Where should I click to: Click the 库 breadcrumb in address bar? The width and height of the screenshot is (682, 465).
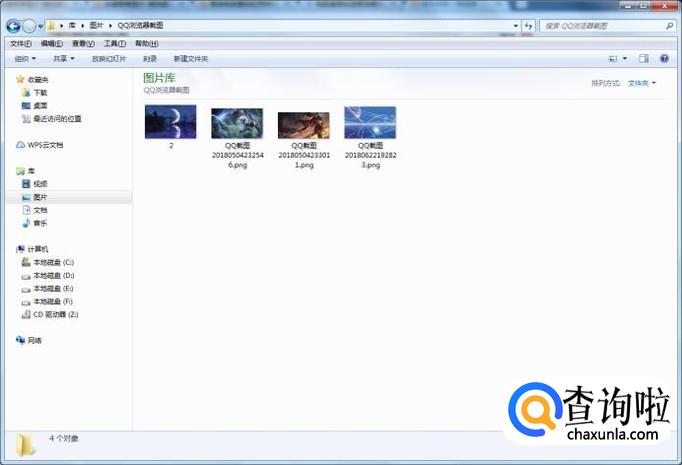[x=72, y=26]
